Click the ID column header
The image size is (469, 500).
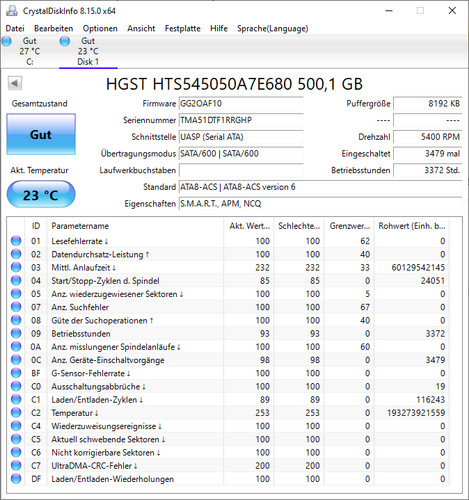[36, 226]
